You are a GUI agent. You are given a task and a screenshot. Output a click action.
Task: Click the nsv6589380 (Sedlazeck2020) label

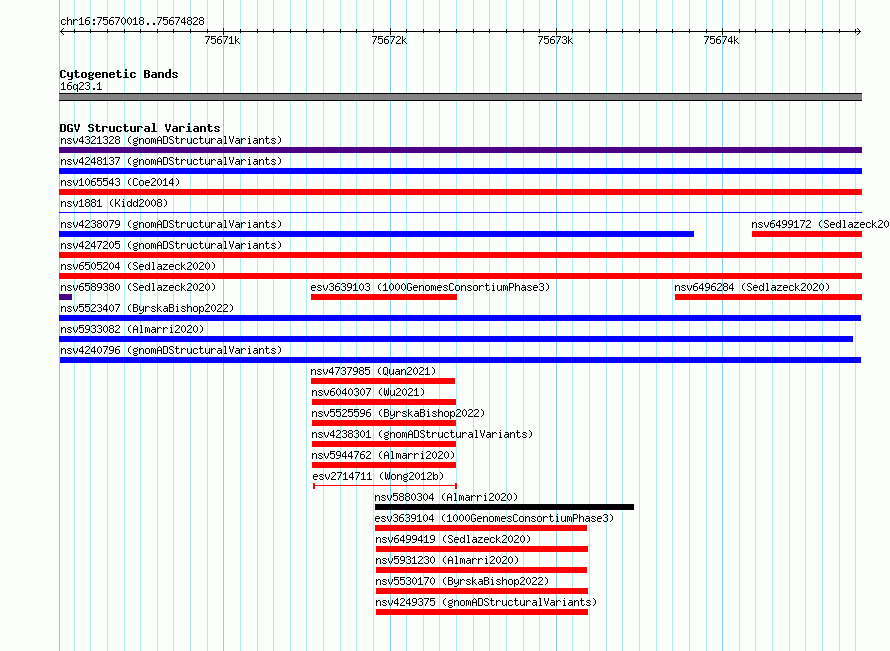138,287
